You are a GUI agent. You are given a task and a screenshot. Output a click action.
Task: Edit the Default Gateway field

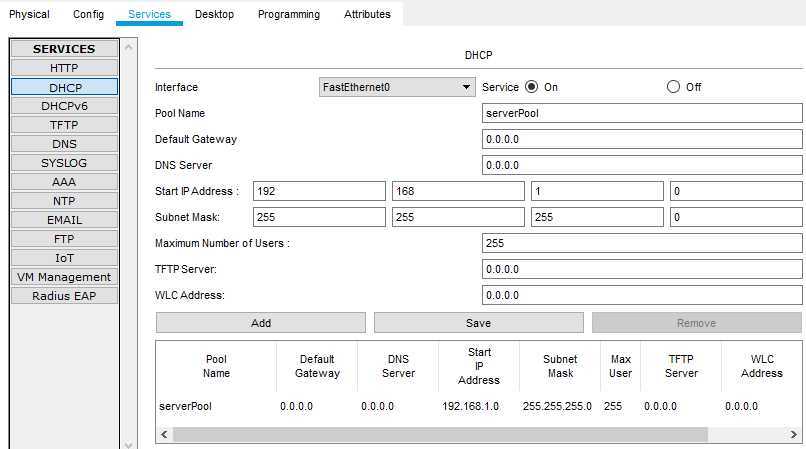(642, 139)
